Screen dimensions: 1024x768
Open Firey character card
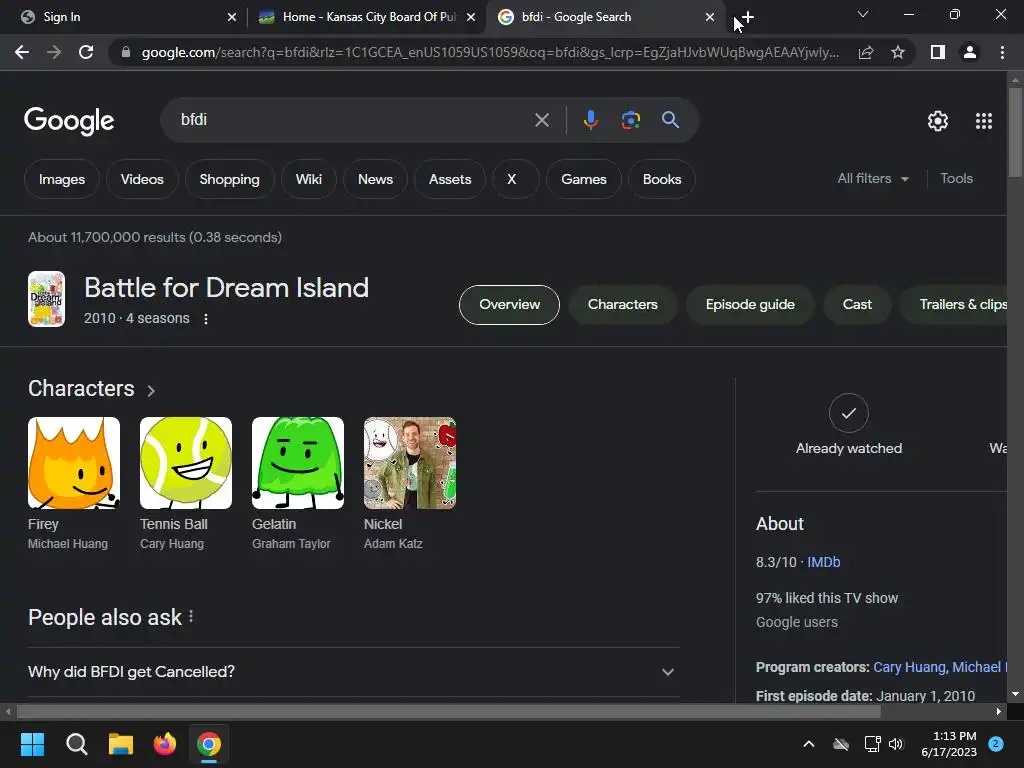(x=74, y=484)
